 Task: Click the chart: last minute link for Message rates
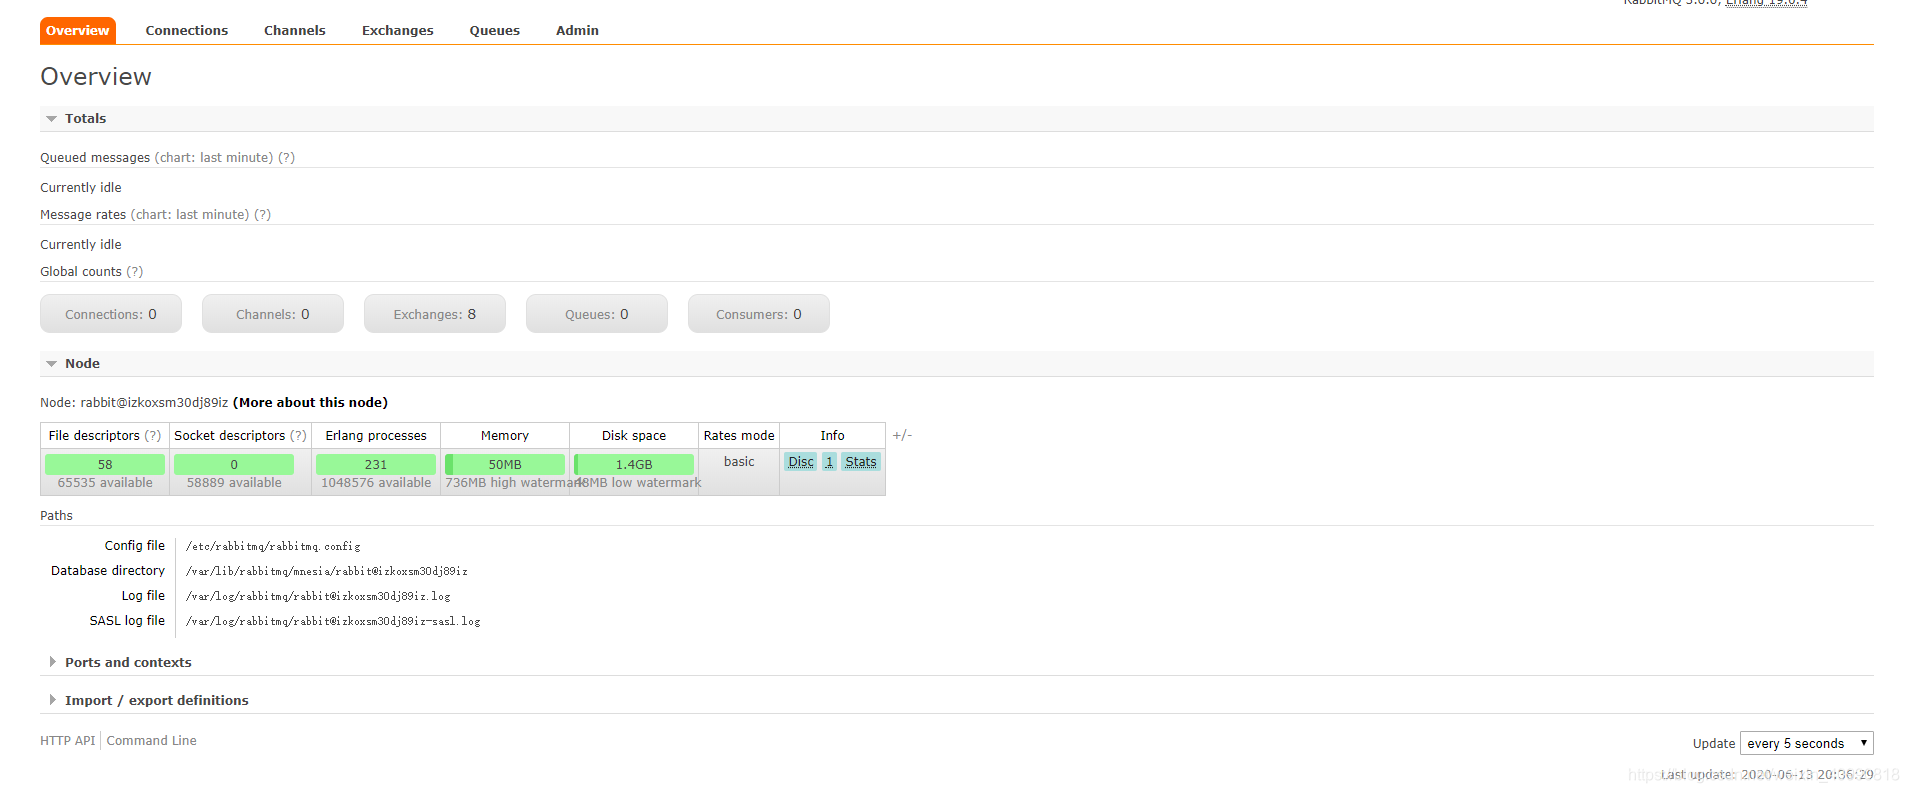click(190, 214)
